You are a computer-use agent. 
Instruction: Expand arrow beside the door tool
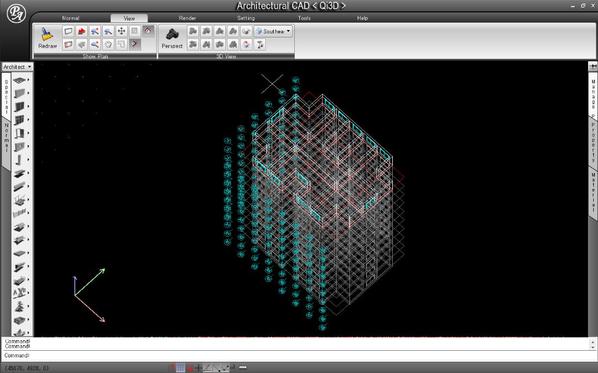pyautogui.click(x=29, y=133)
